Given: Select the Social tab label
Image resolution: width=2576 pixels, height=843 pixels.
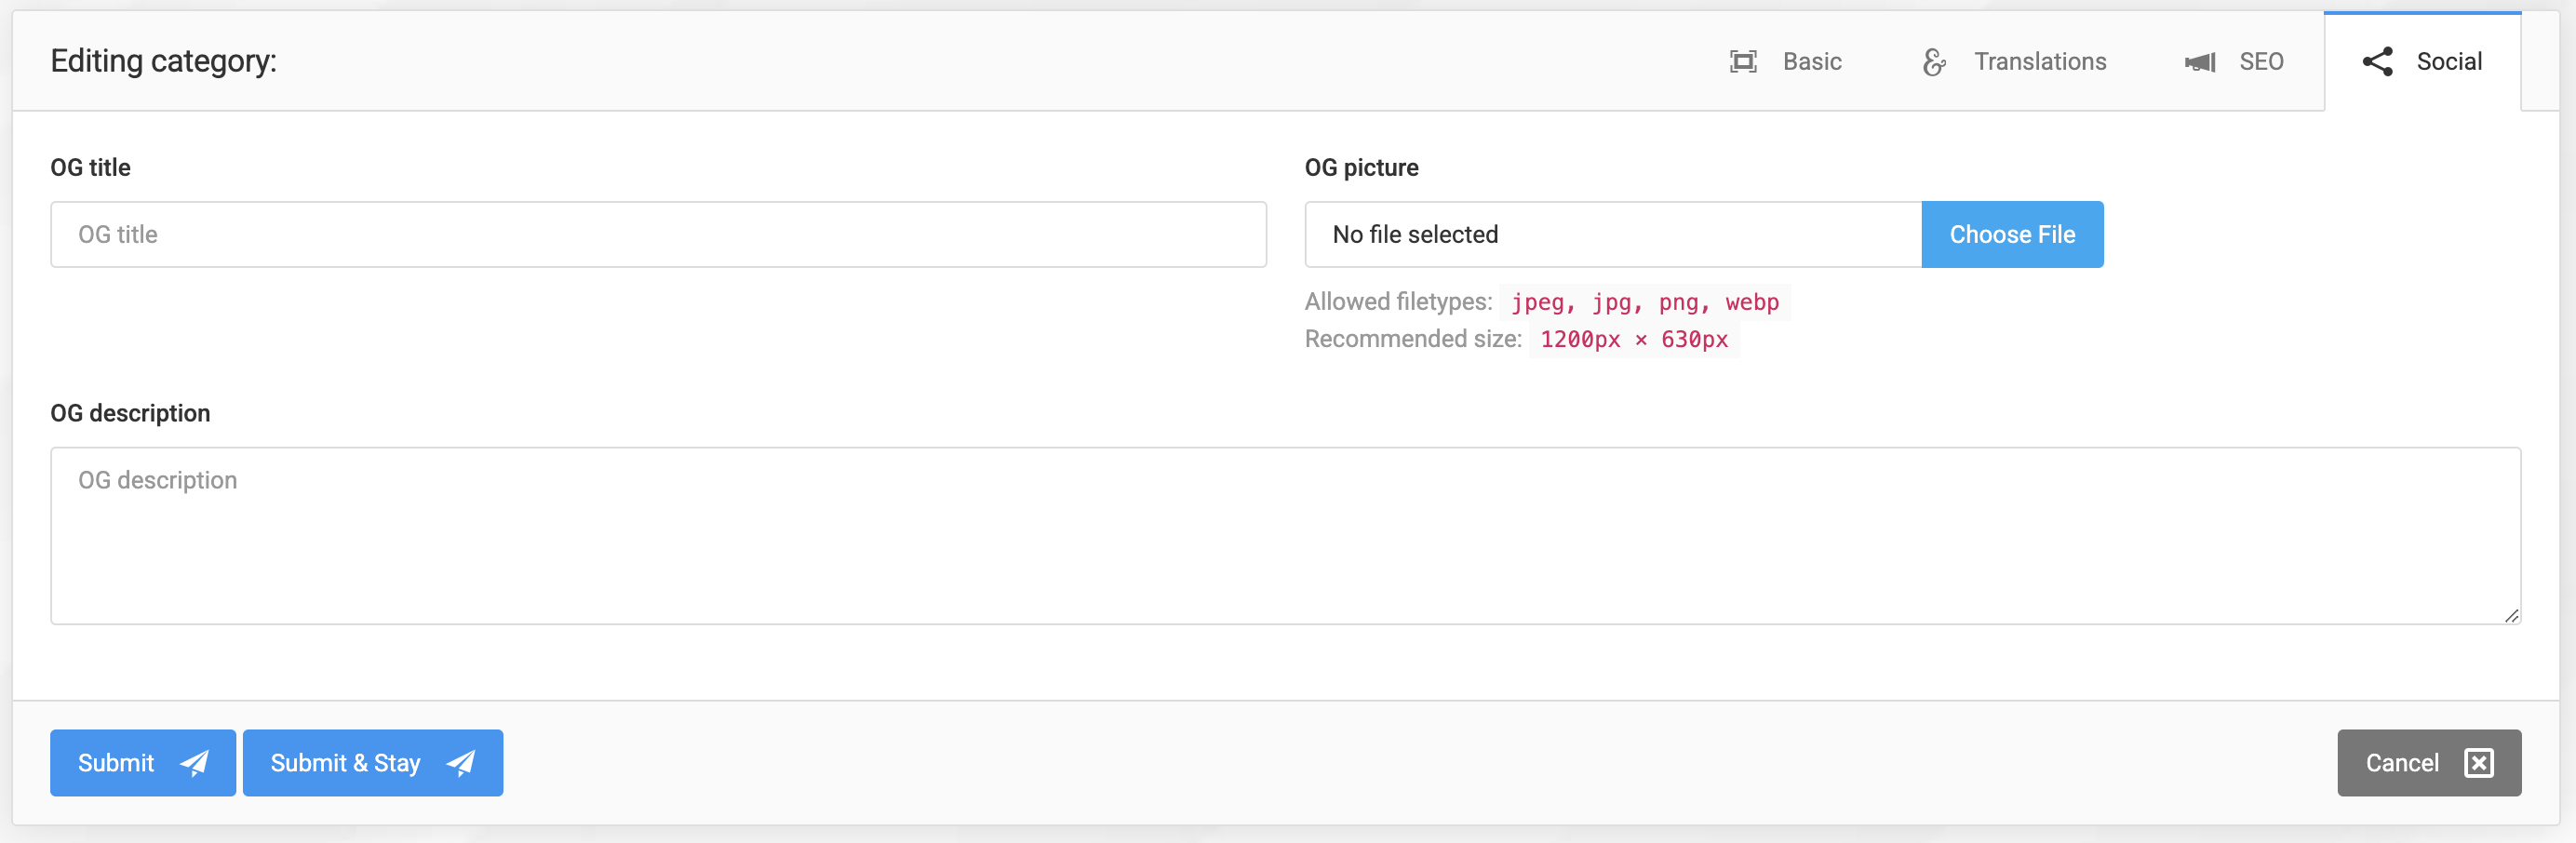Looking at the screenshot, I should (2448, 62).
